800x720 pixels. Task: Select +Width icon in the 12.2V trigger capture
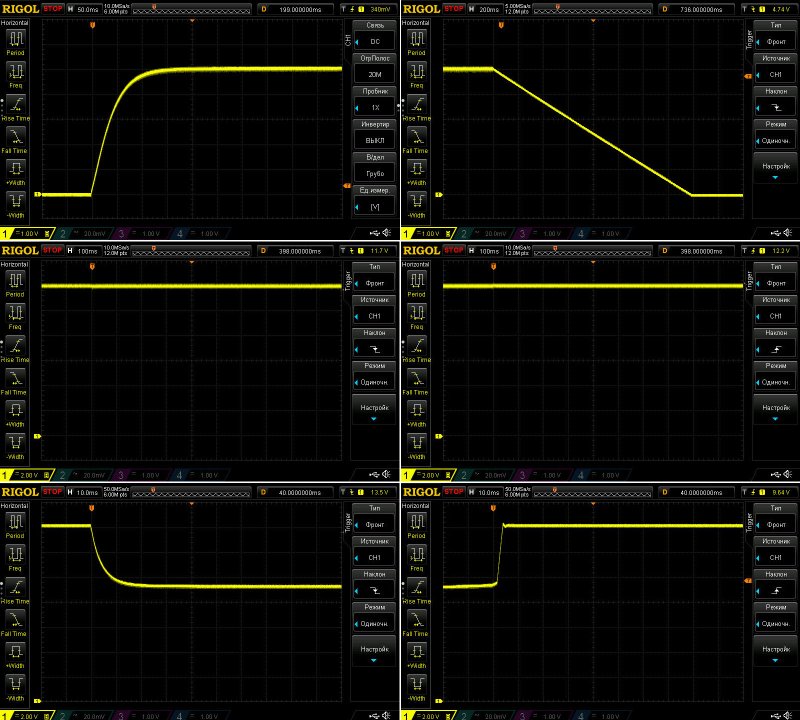click(417, 410)
